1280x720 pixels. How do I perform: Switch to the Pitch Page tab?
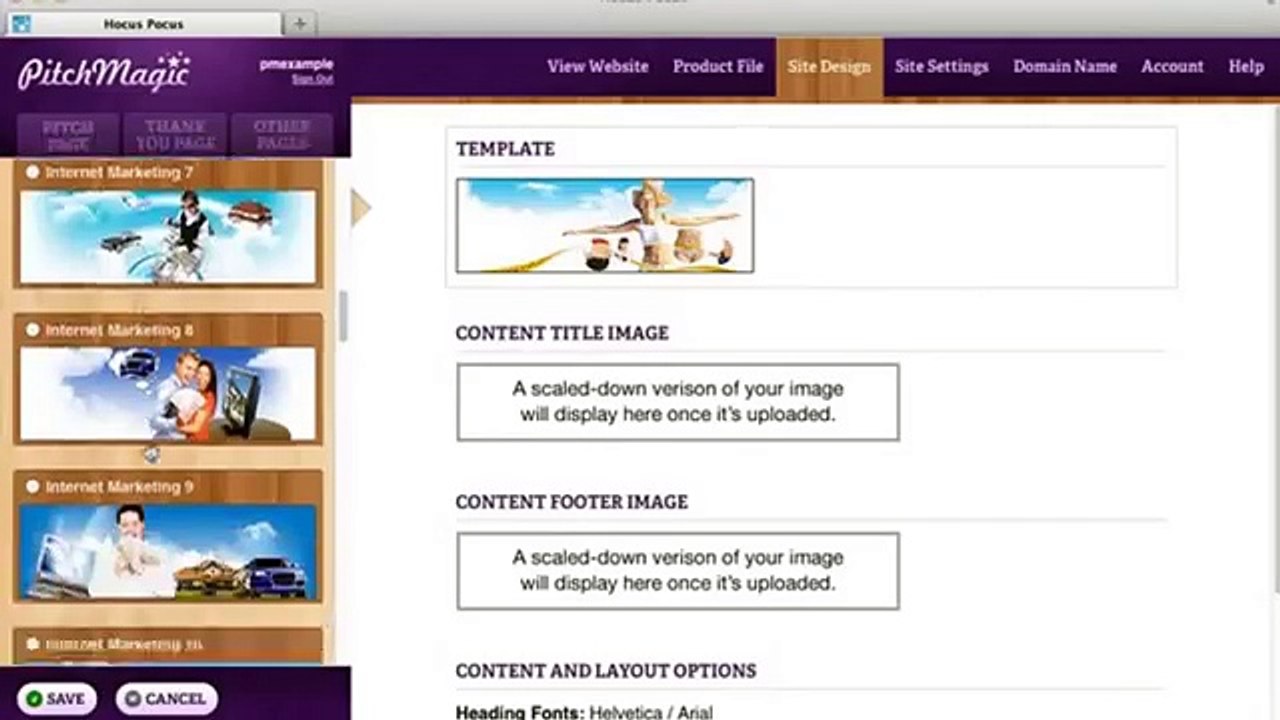[x=68, y=135]
